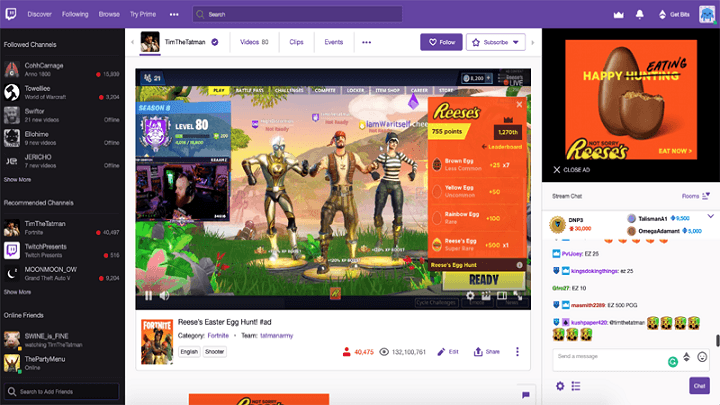The height and width of the screenshot is (405, 720).
Task: Go to Browse in top navigation
Action: click(x=109, y=14)
